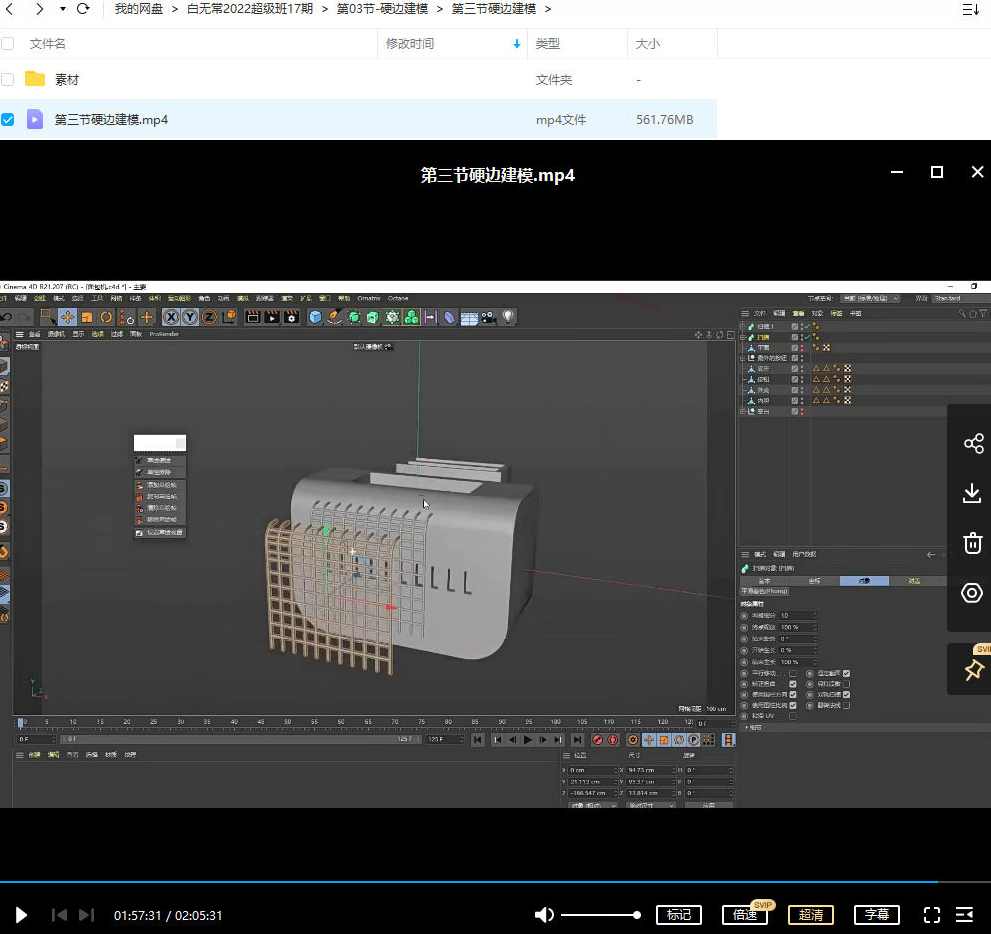The width and height of the screenshot is (991, 934).
Task: Click the previous video skip icon
Action: pyautogui.click(x=59, y=915)
